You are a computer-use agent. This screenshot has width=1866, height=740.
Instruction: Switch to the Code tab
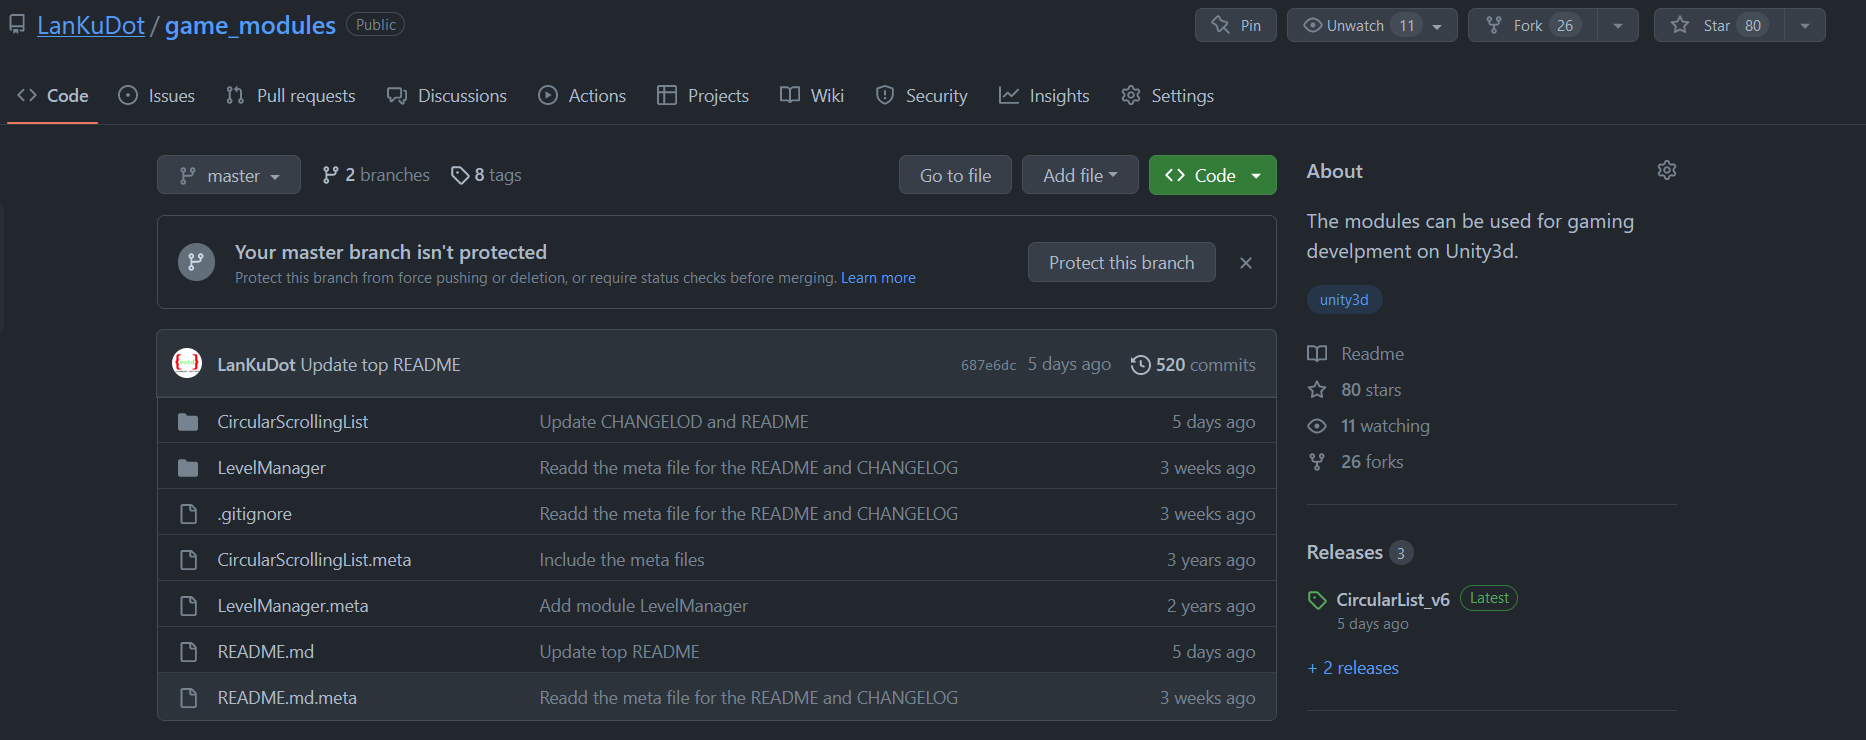click(53, 95)
